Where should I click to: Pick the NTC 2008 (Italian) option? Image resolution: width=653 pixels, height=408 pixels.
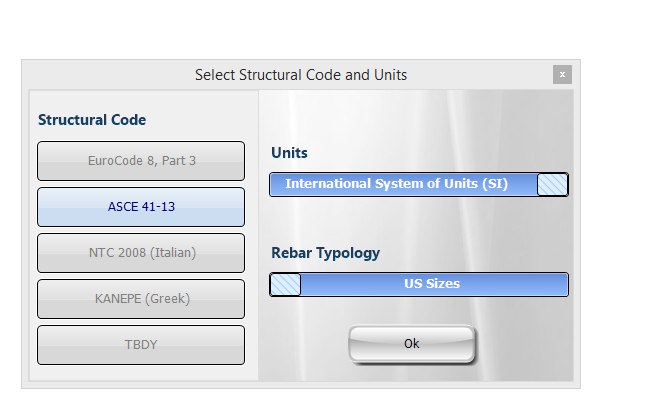(141, 253)
